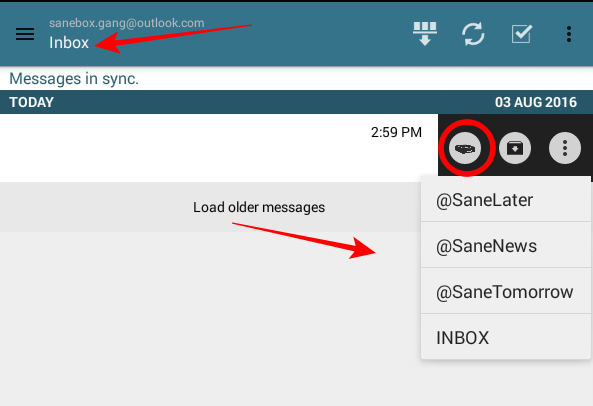Tap the fetch-more-messages download icon
The height and width of the screenshot is (406, 593).
coord(425,34)
